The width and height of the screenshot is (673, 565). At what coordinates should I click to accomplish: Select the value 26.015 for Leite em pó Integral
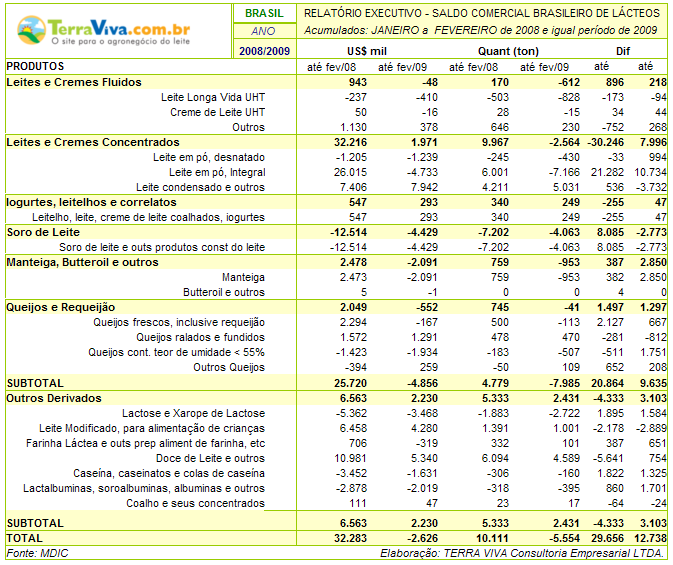tap(350, 173)
